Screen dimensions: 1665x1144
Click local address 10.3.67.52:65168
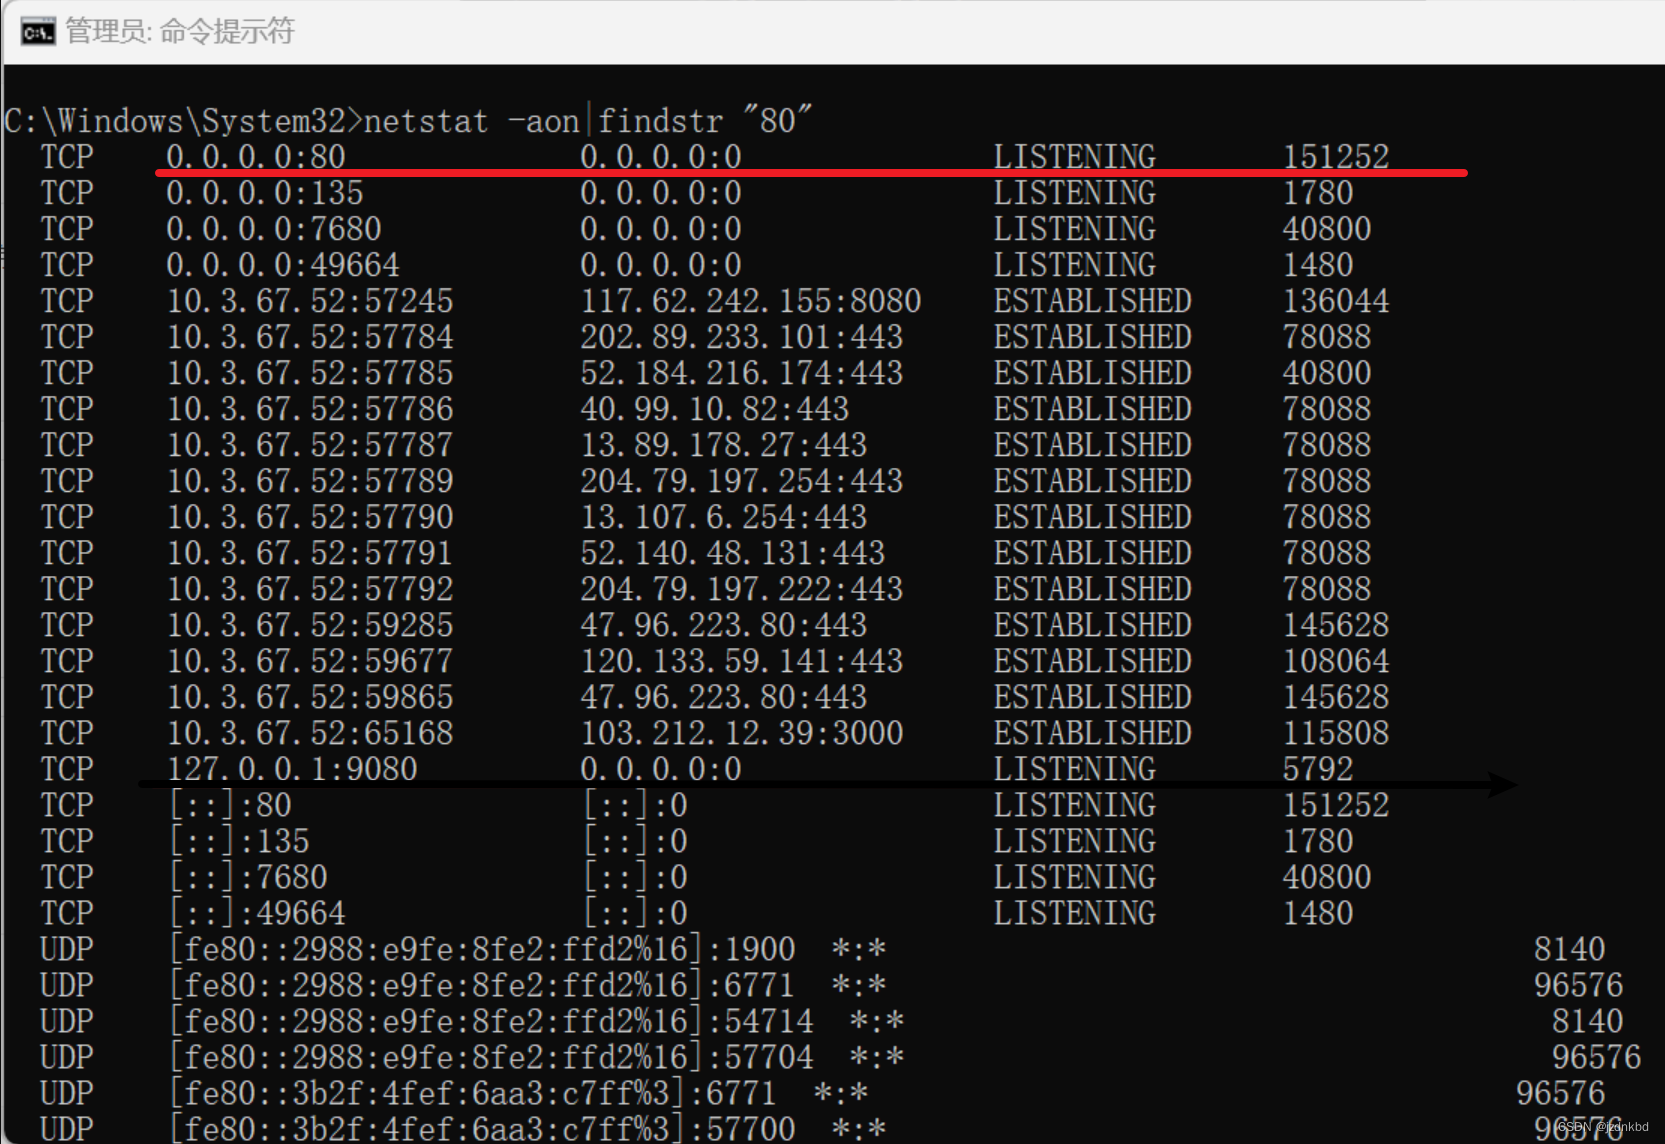coord(310,733)
